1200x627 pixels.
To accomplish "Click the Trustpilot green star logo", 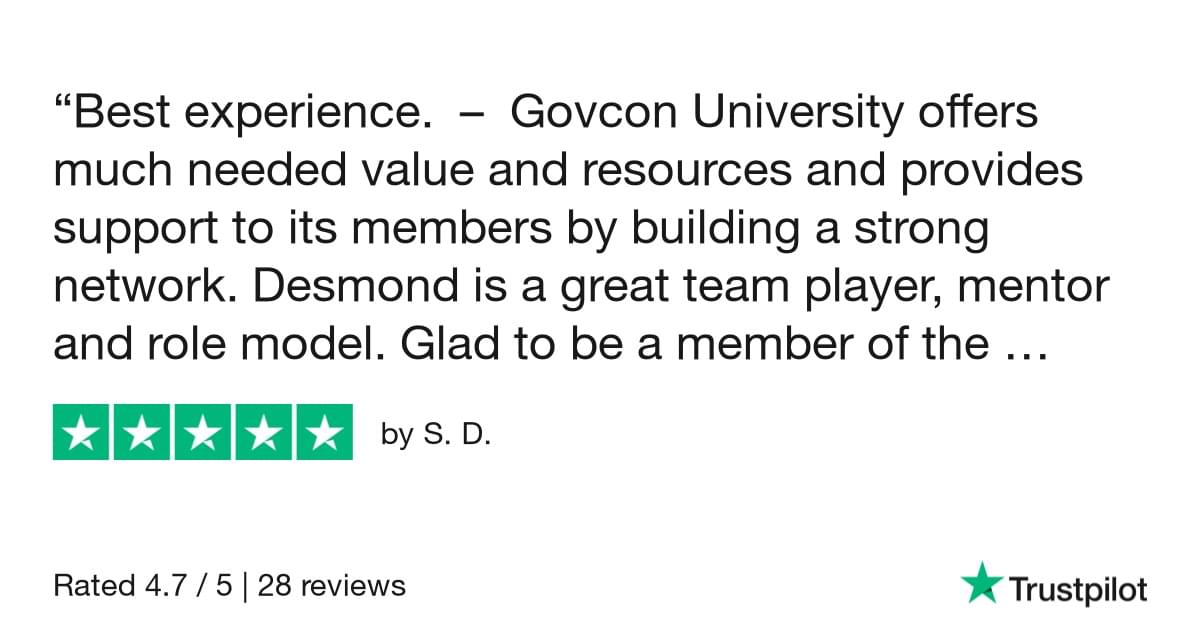I will 980,583.
